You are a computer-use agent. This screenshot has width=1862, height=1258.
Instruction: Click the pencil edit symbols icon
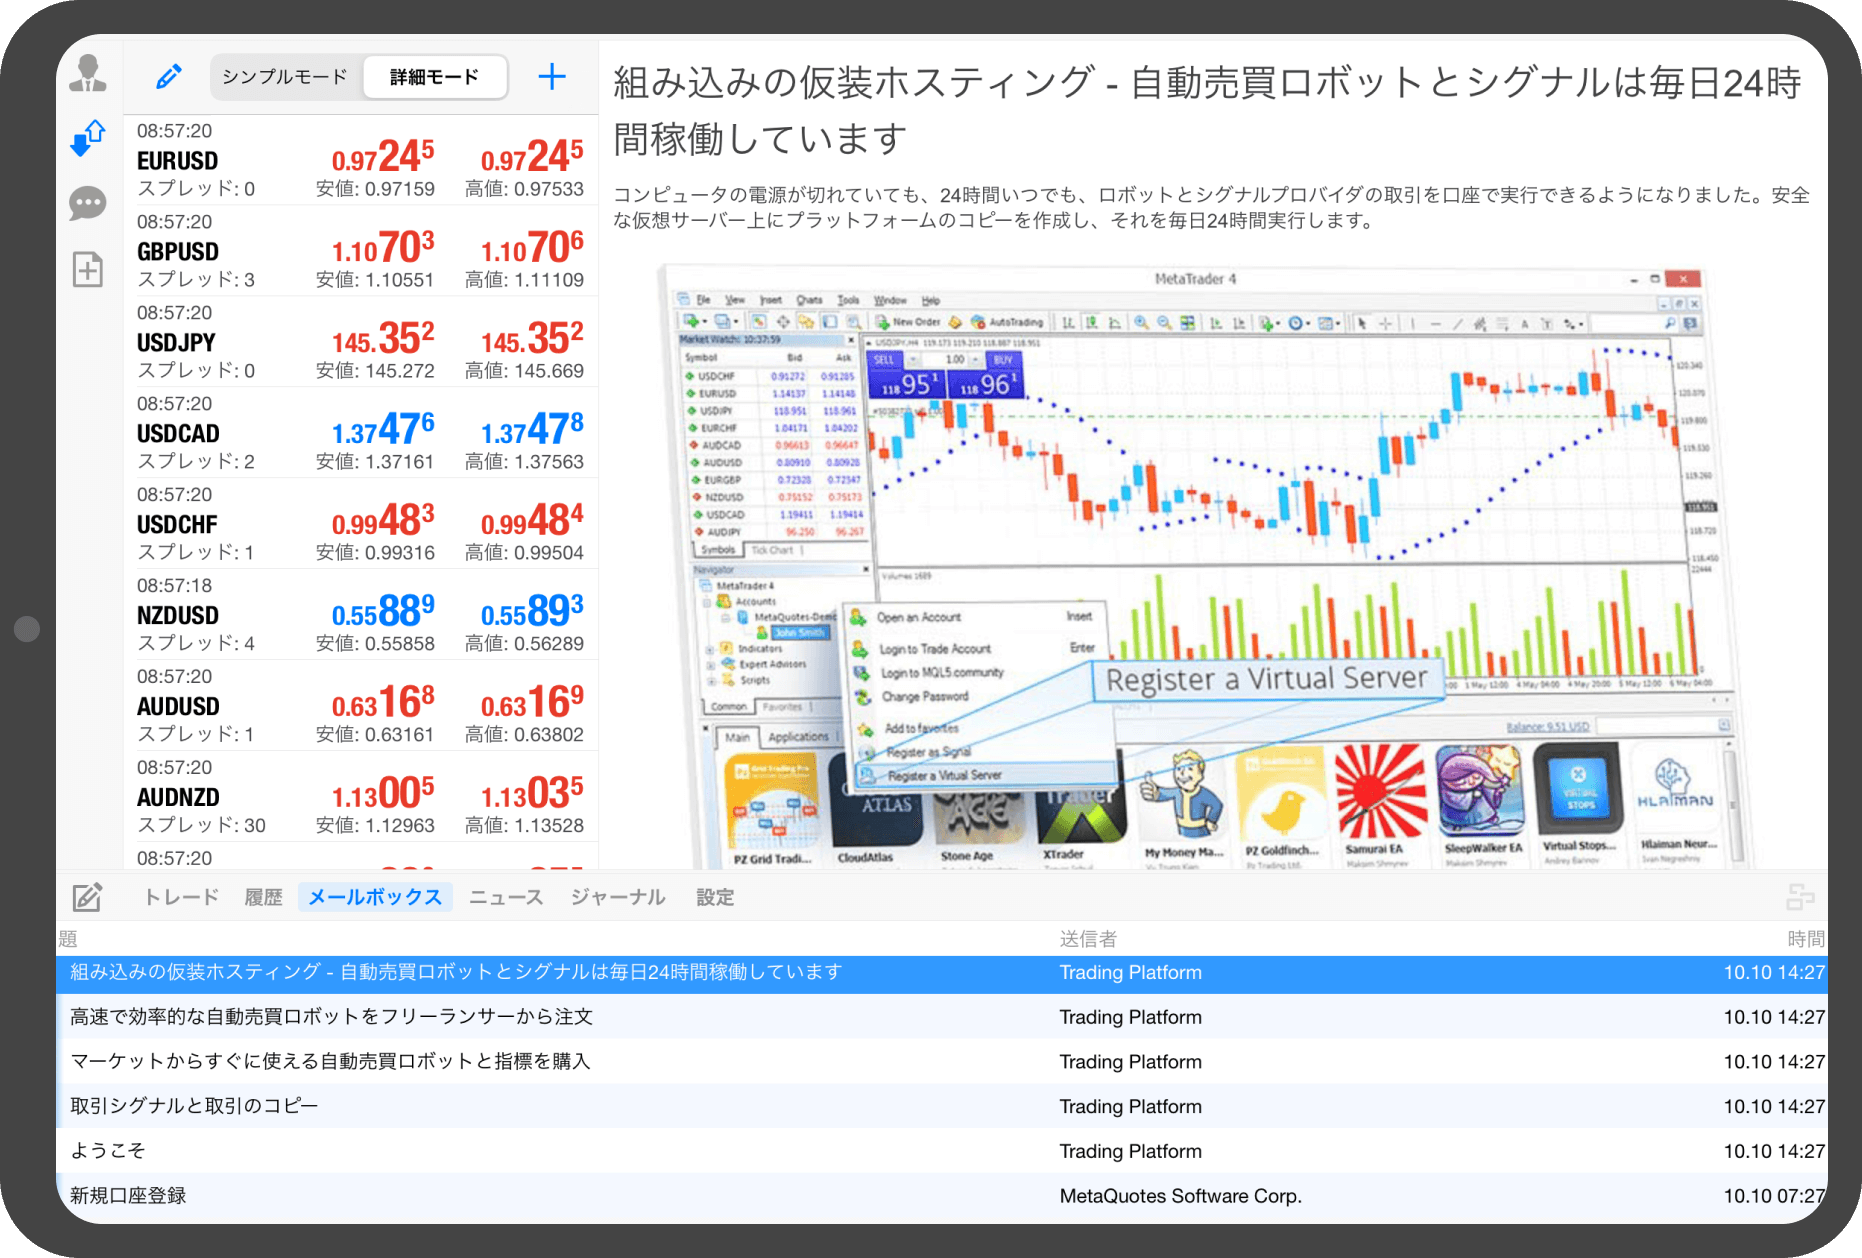point(169,77)
